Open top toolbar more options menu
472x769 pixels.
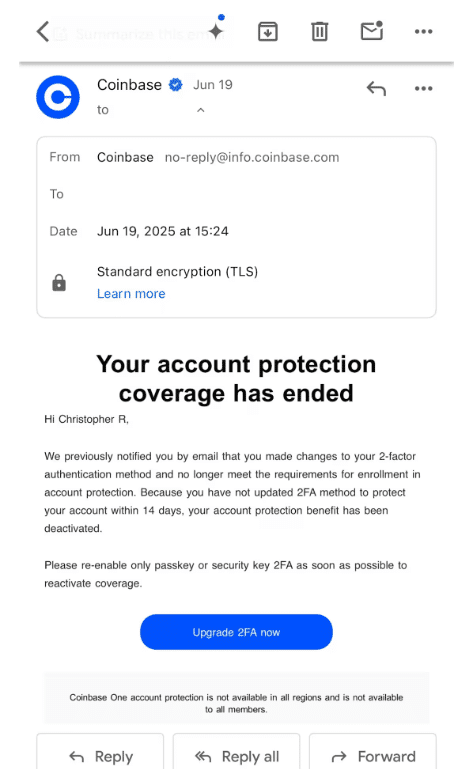click(423, 31)
